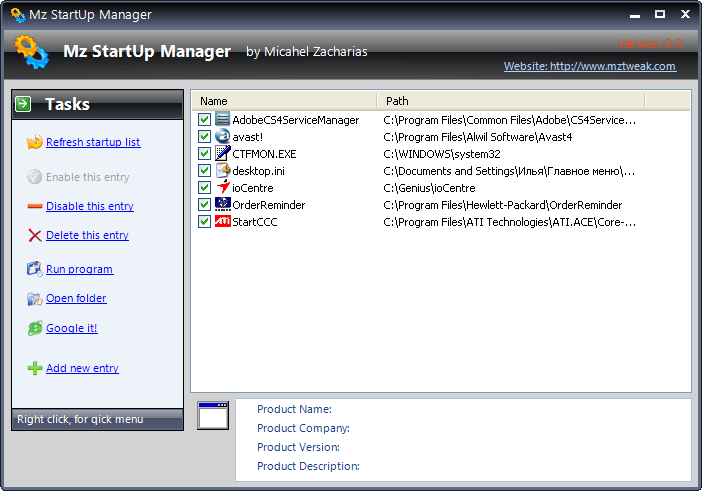Click the Version 2.3 text
This screenshot has height=491, width=702.
tap(650, 43)
